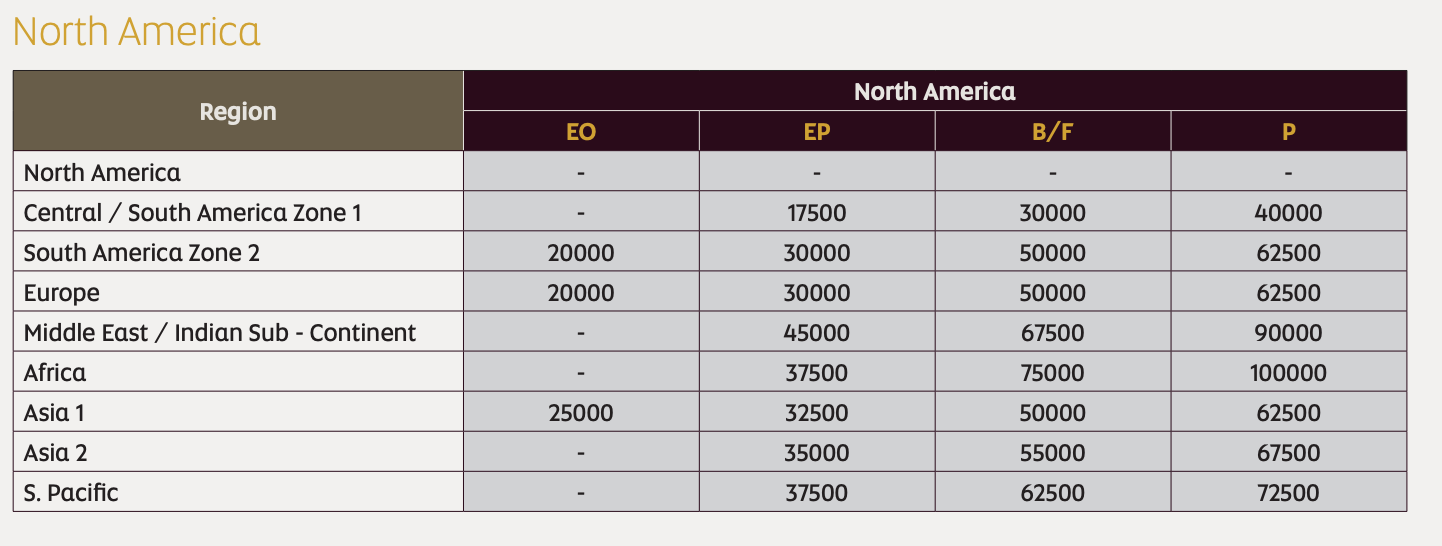The image size is (1442, 546).
Task: Select the Asia 2 row label
Action: 56,453
